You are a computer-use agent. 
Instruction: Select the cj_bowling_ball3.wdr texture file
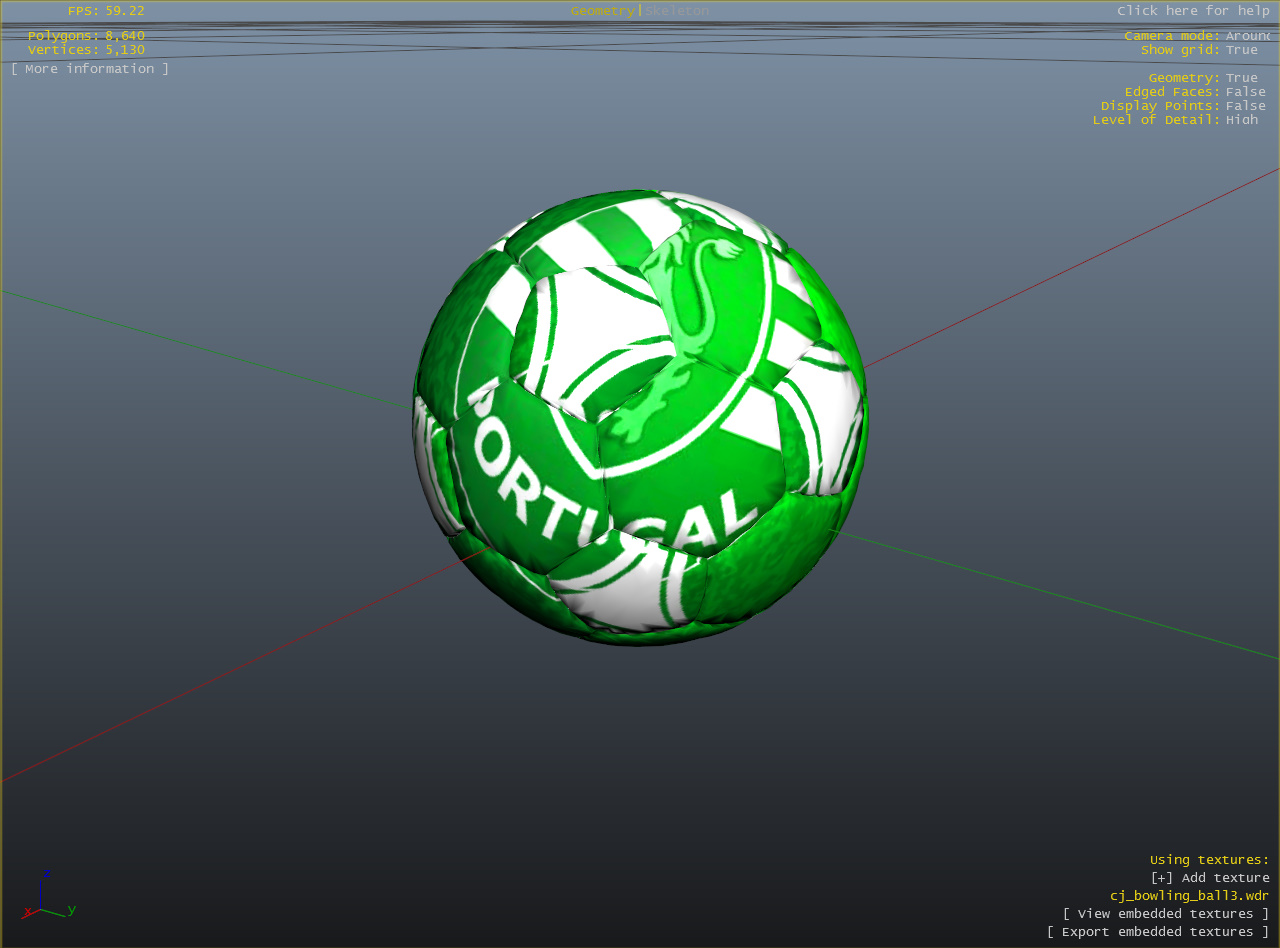click(x=1189, y=896)
